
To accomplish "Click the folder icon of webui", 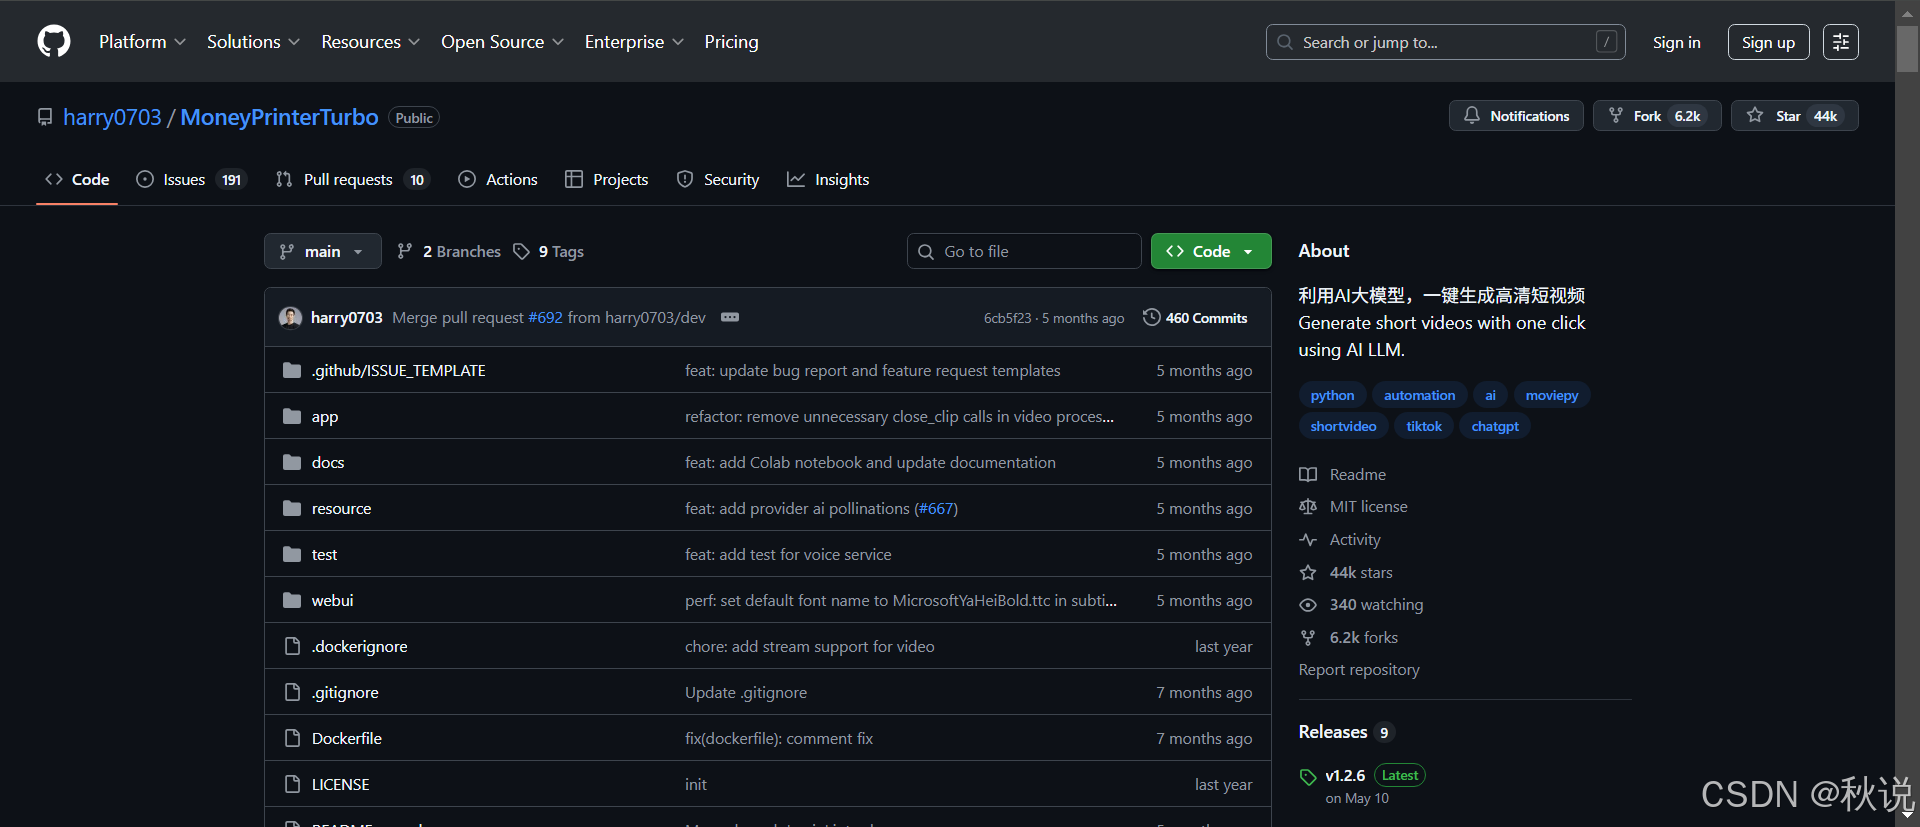I will pyautogui.click(x=292, y=600).
